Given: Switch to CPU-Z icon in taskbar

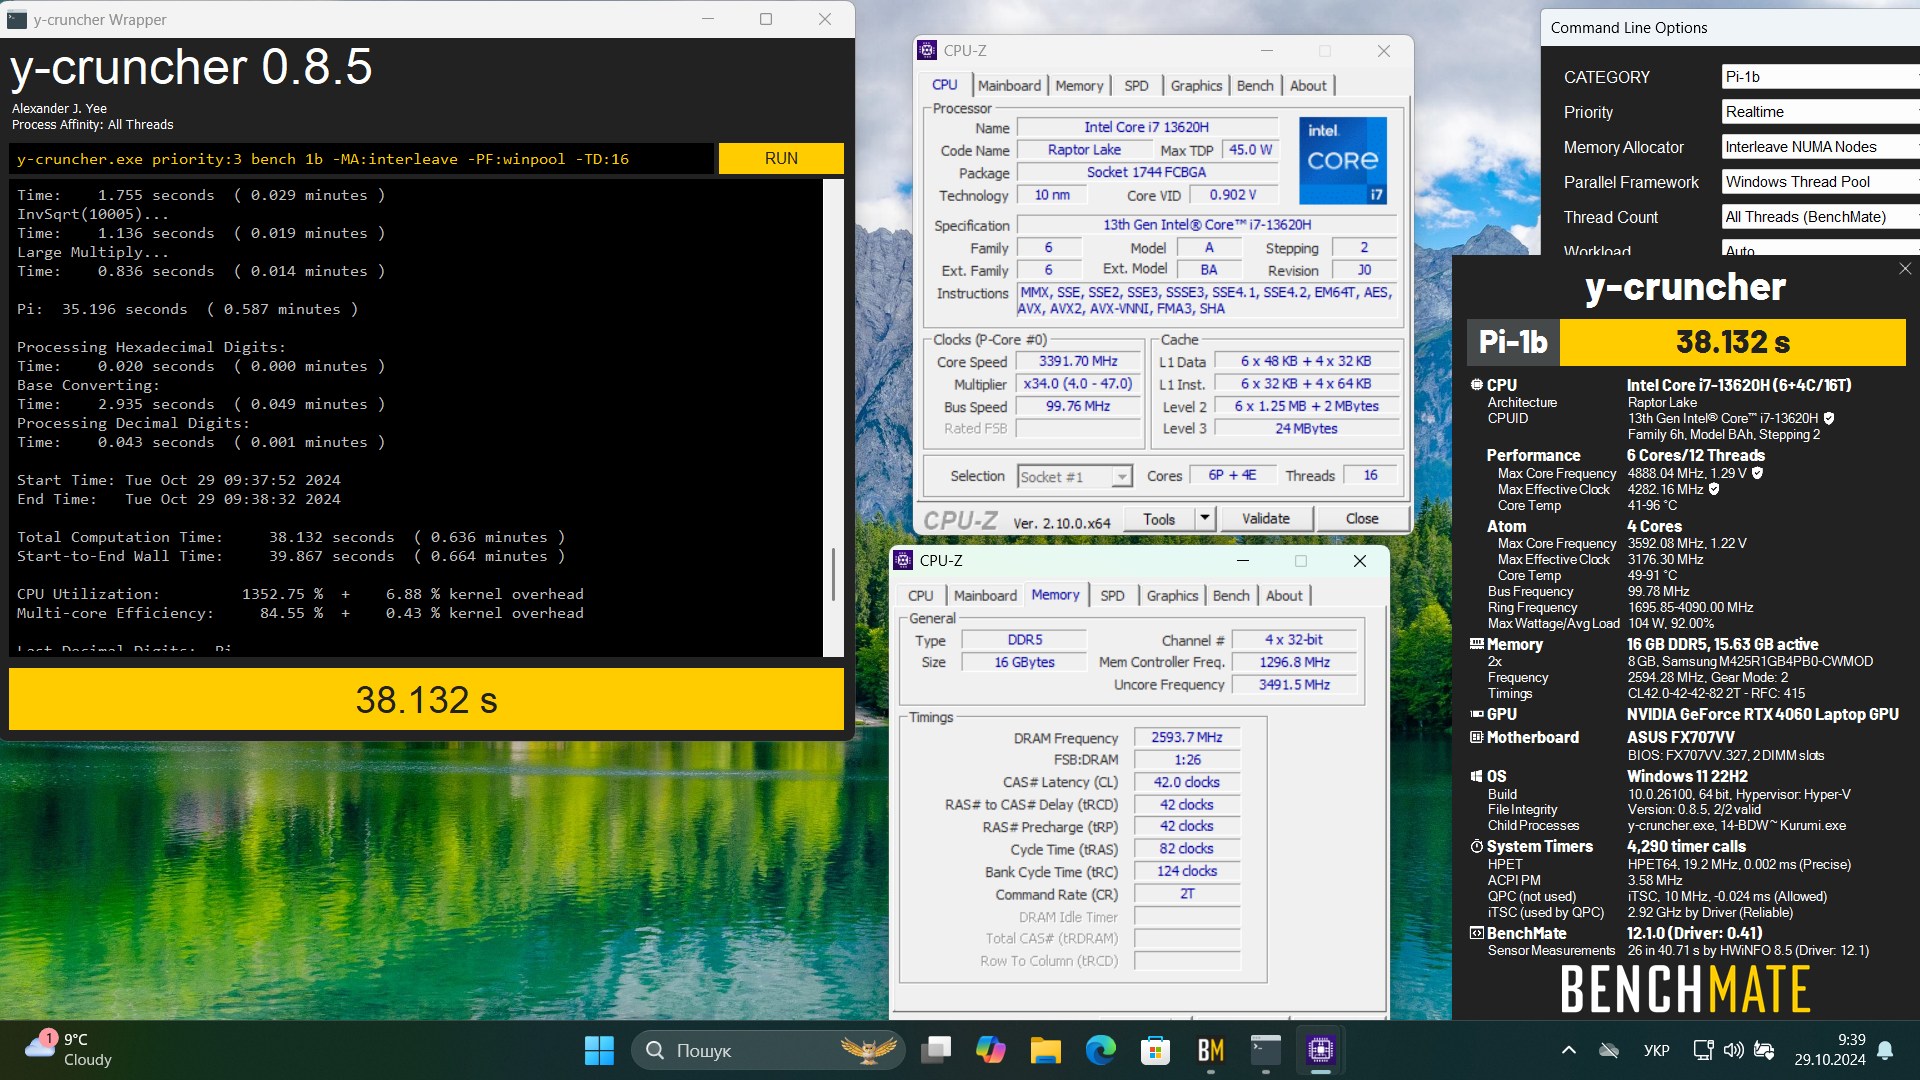Looking at the screenshot, I should tap(1320, 1050).
